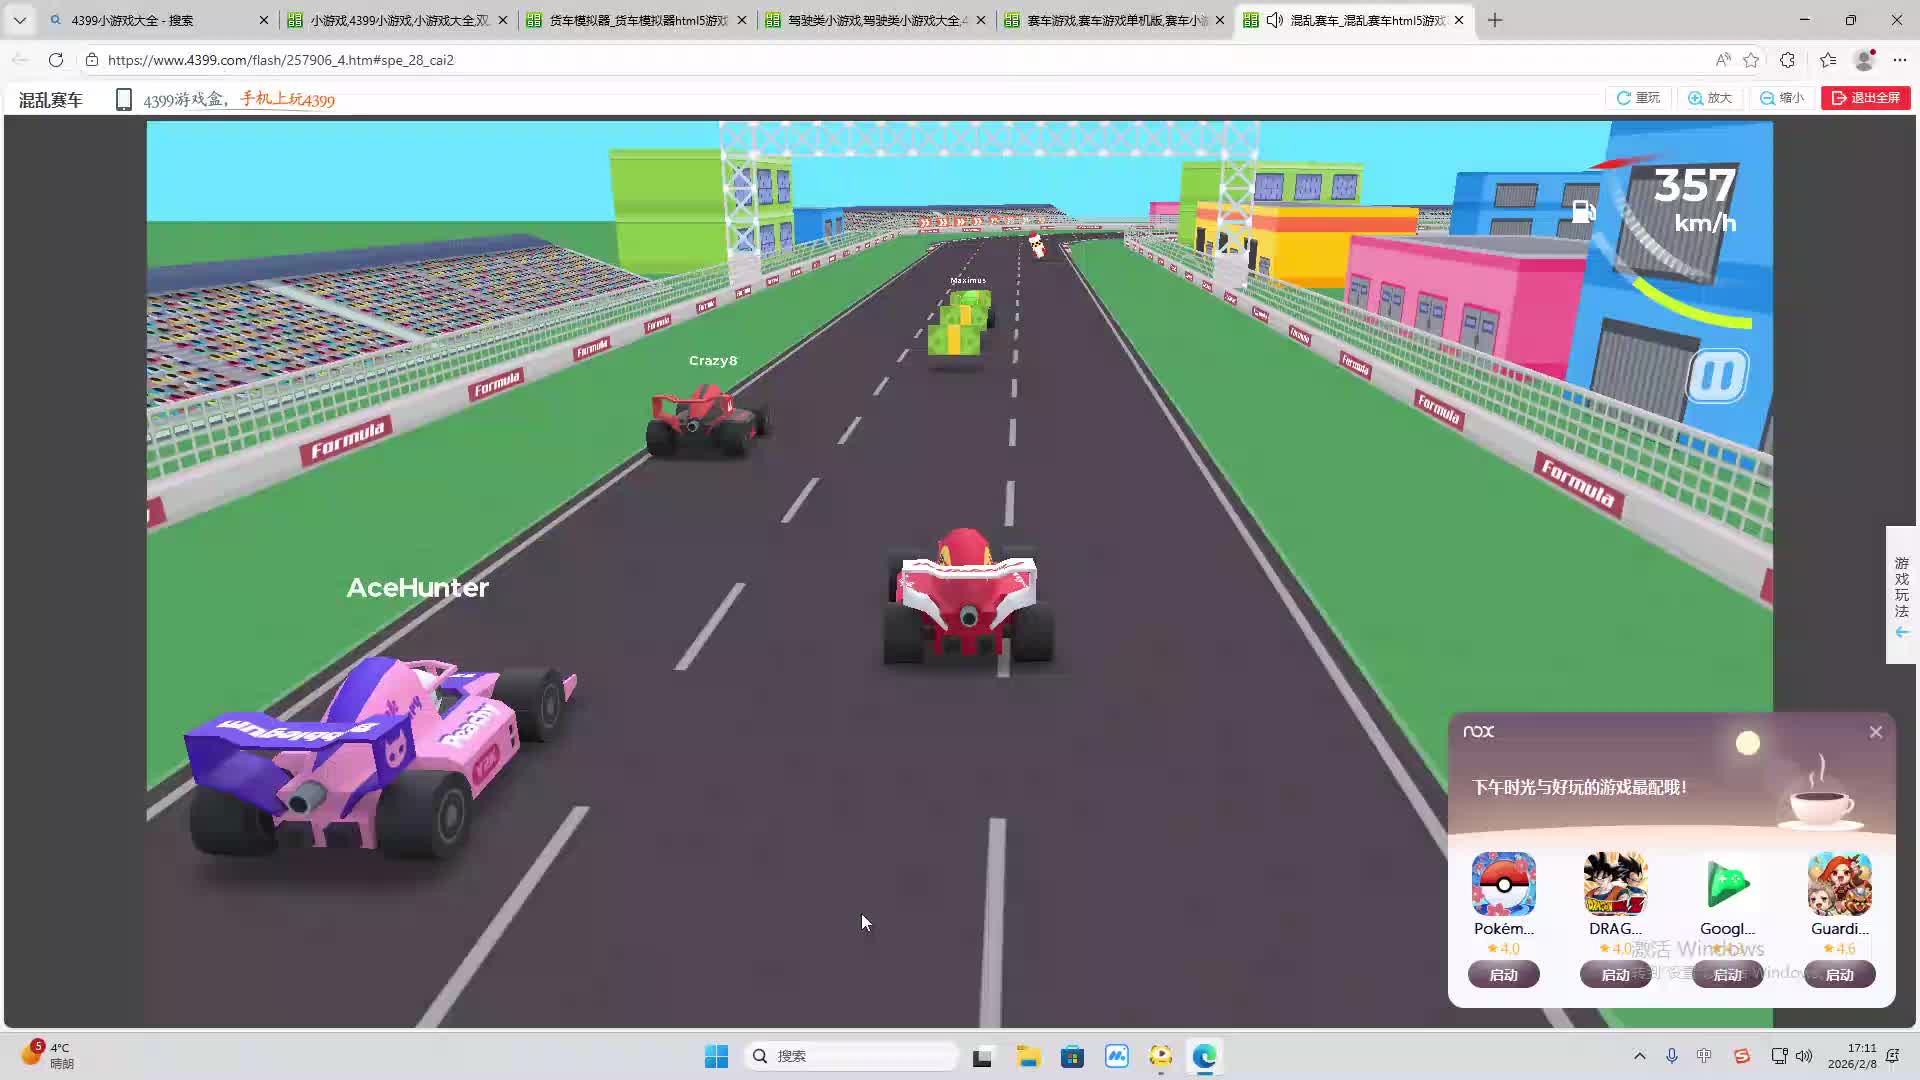Click the Google Play icon in popup

pos(1727,884)
